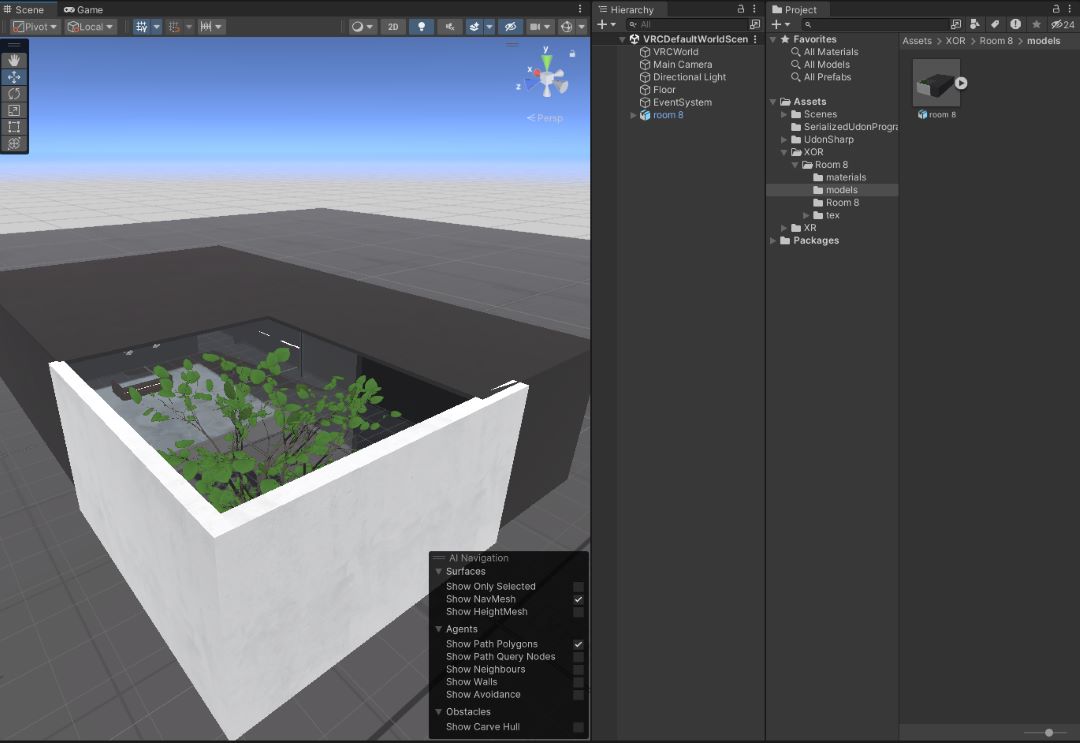Select Main Camera in Hierarchy
This screenshot has width=1080, height=743.
[682, 65]
